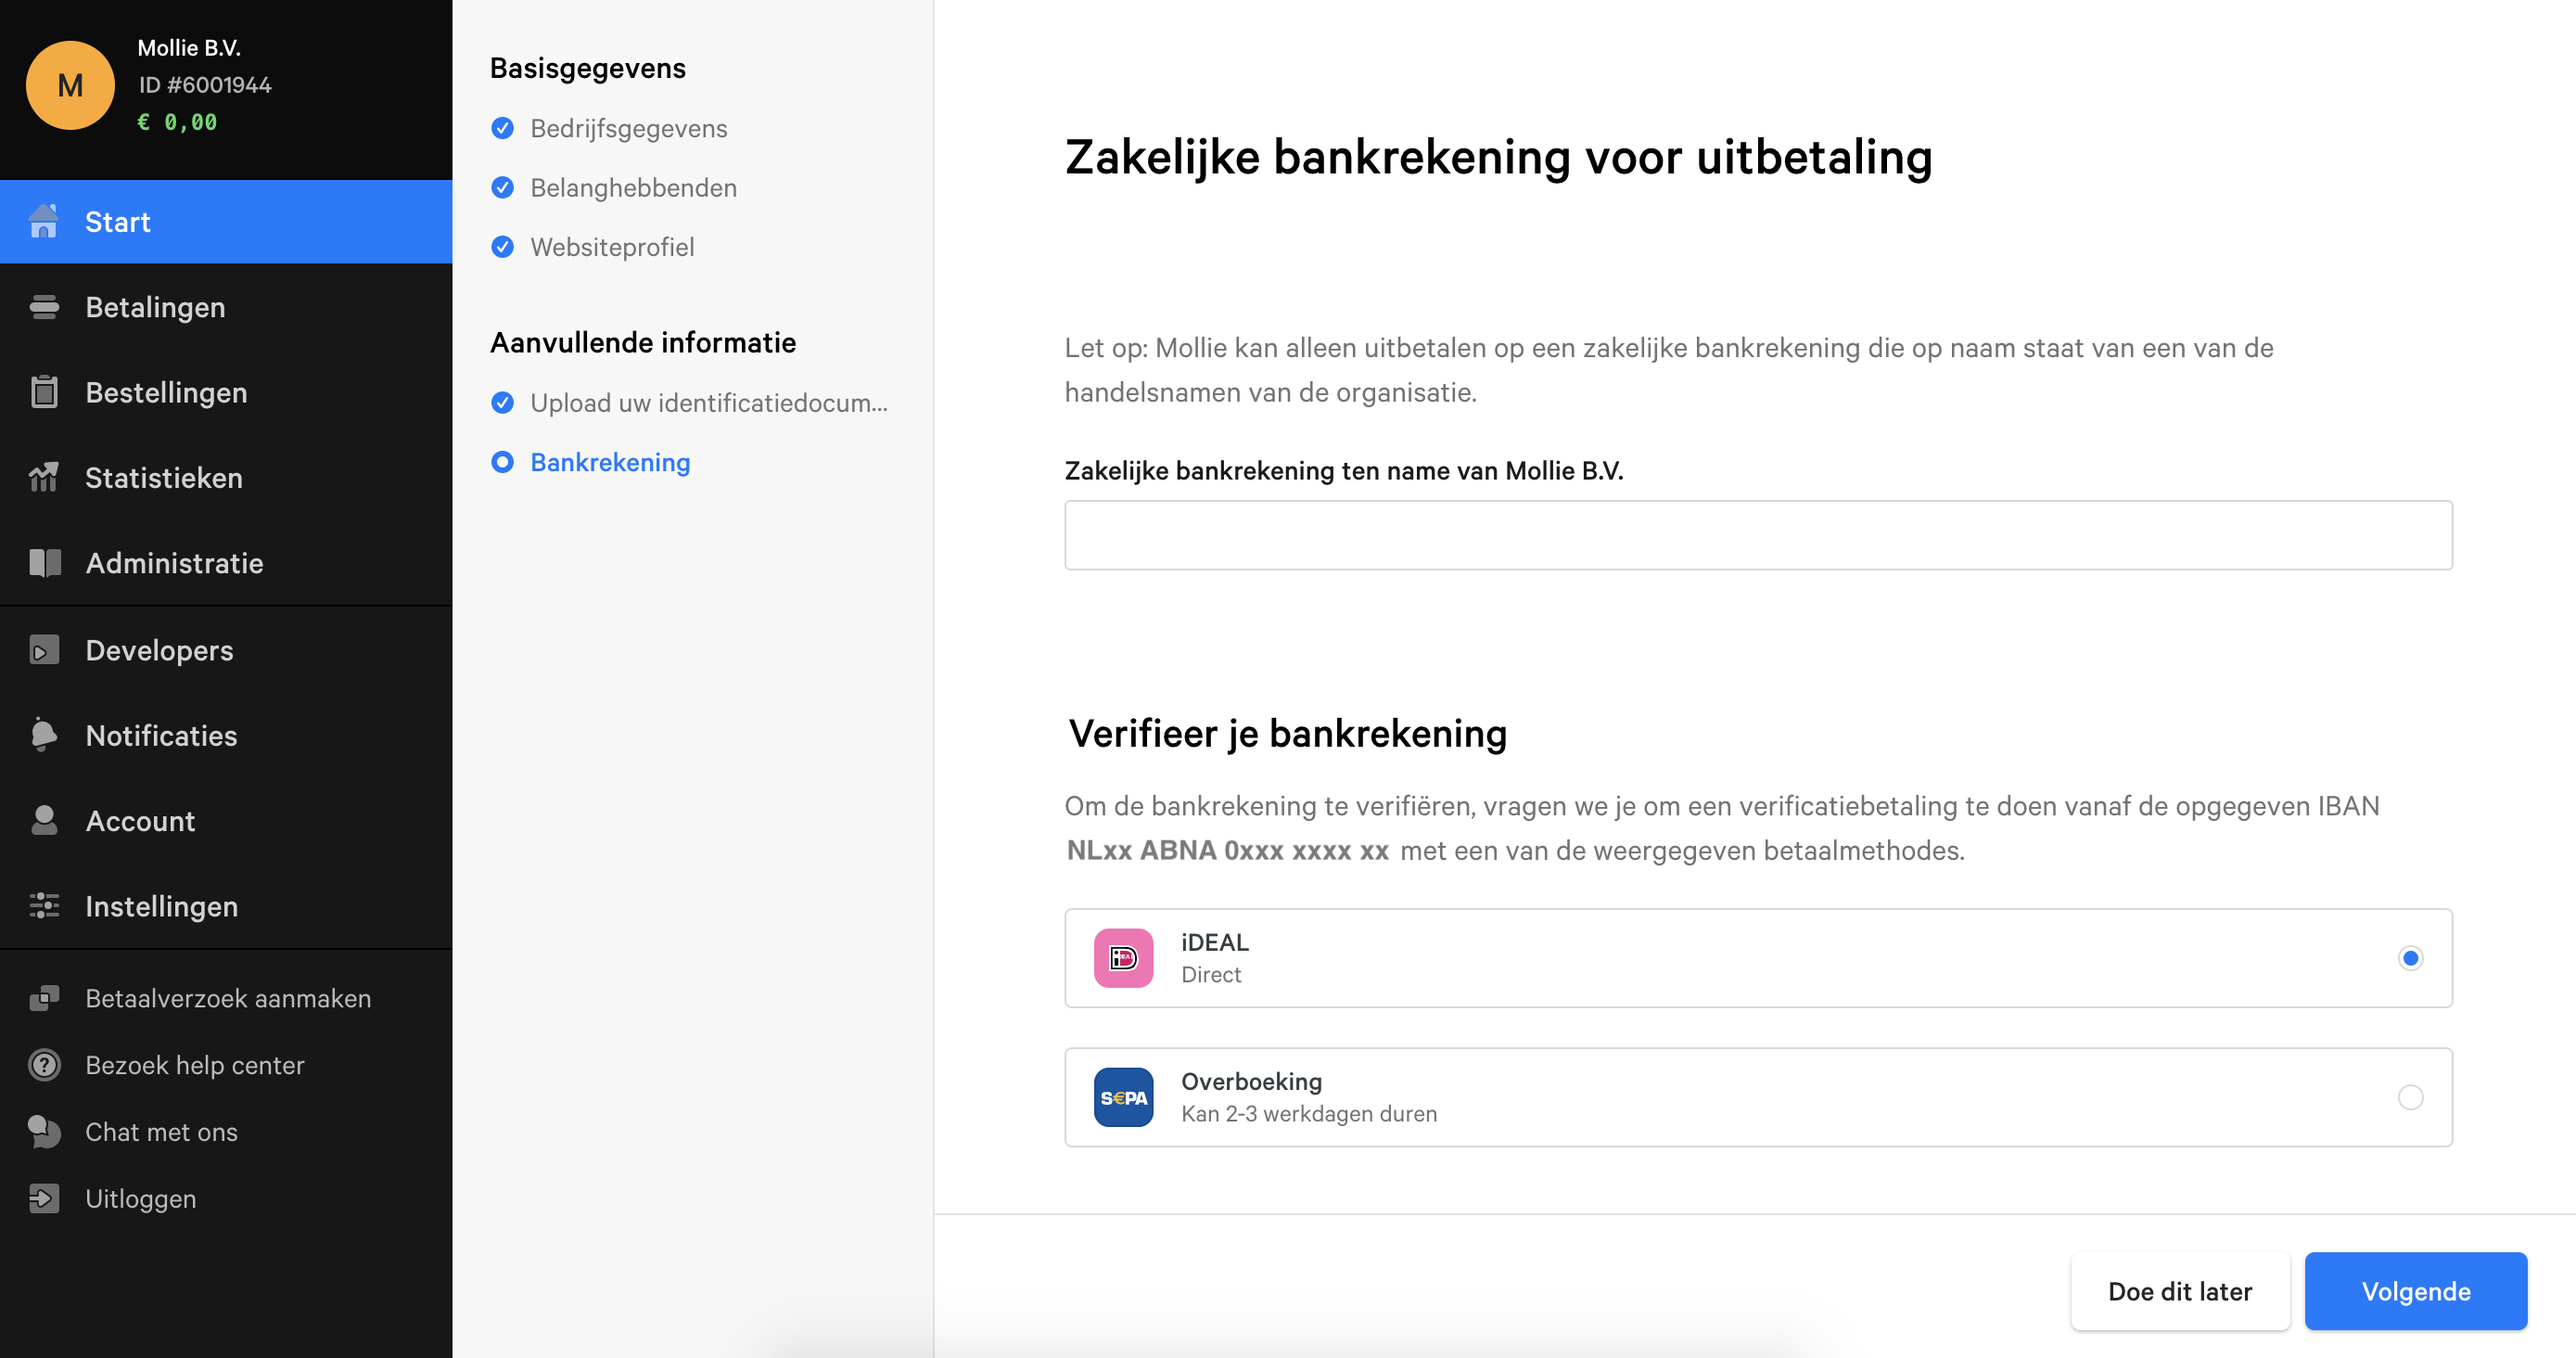Click the ID #6001944 text
The height and width of the screenshot is (1358, 2576).
205,85
